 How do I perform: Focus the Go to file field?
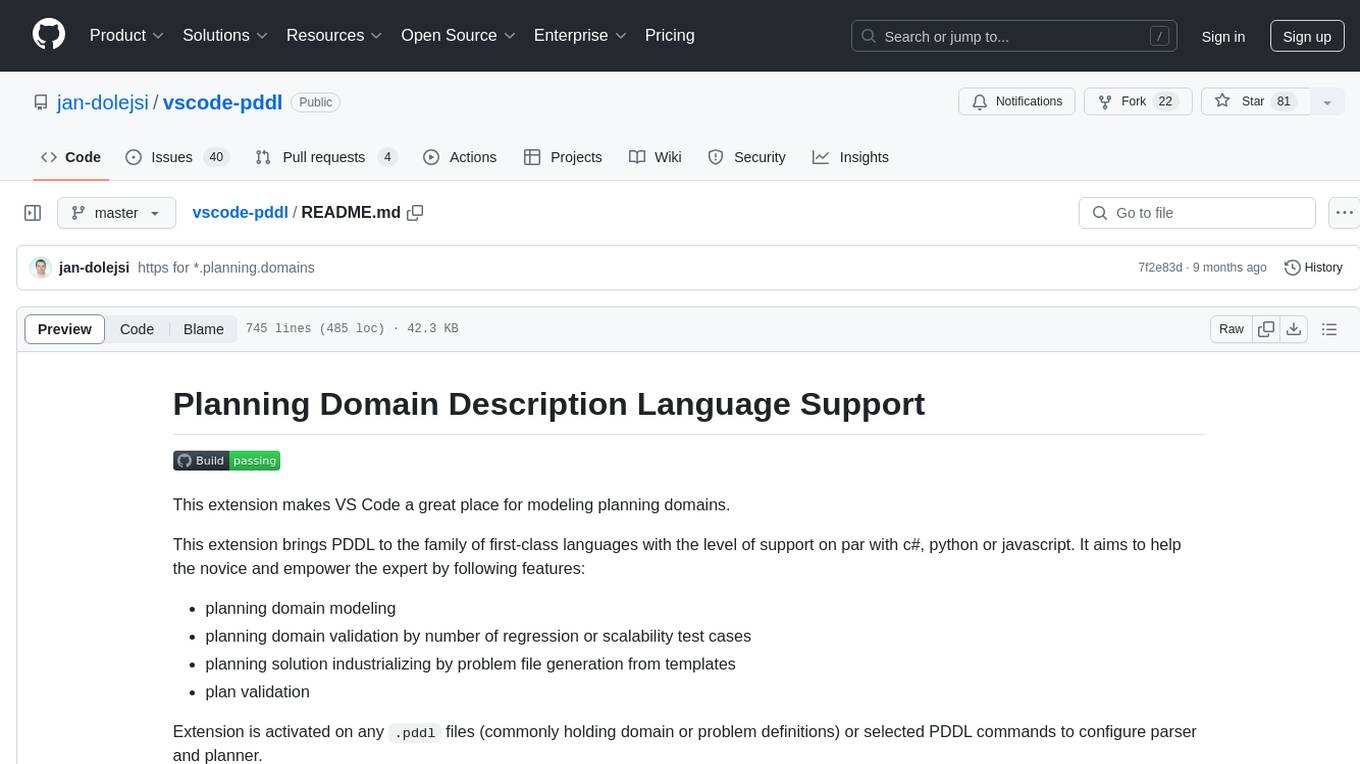[x=1197, y=213]
